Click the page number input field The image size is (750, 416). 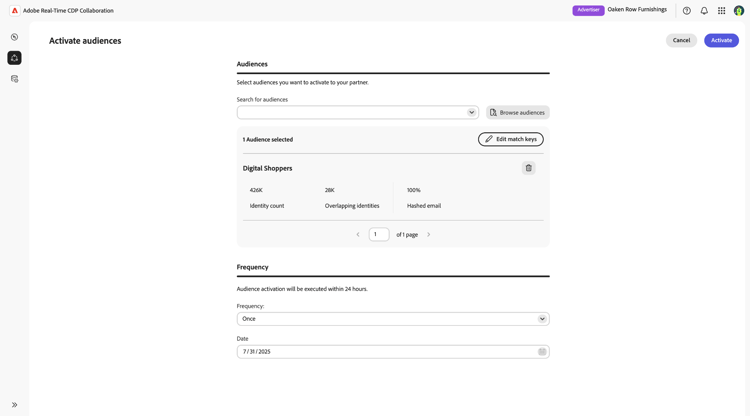(379, 235)
